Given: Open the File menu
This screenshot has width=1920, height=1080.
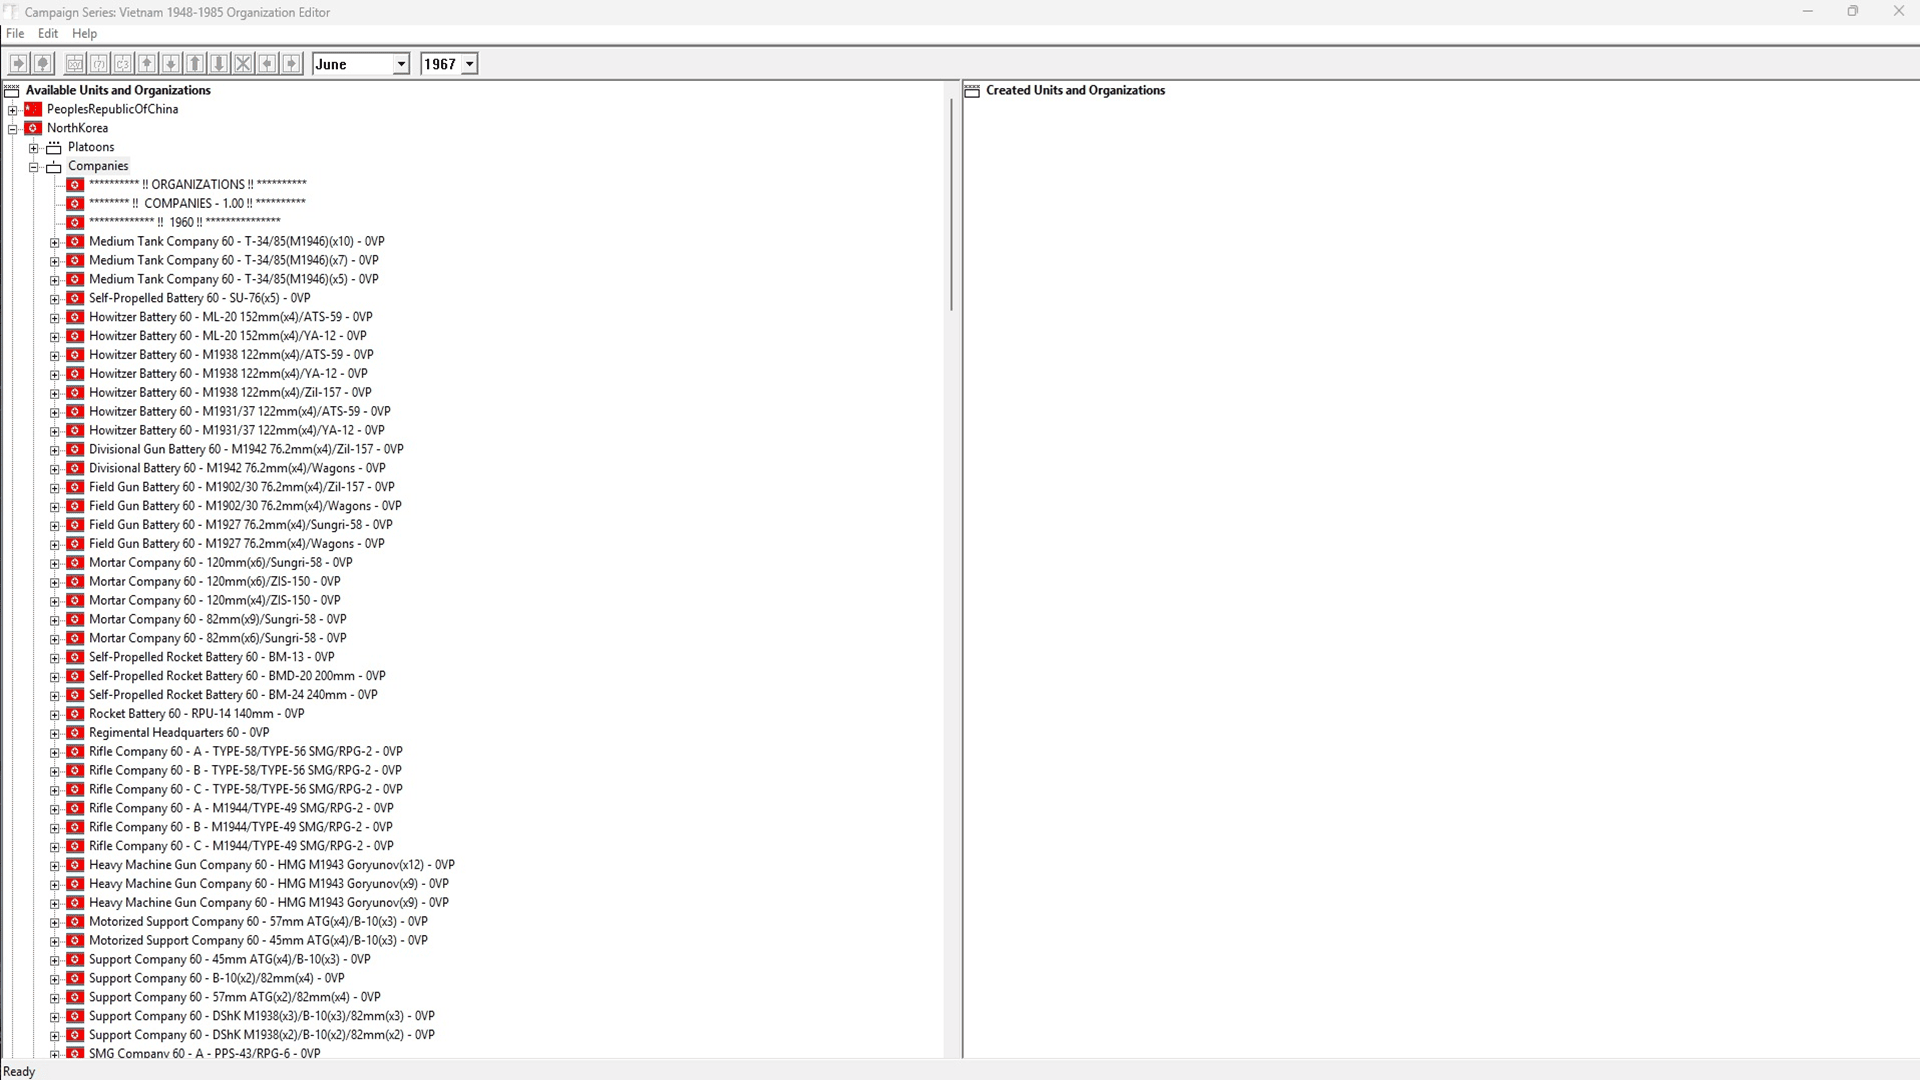Looking at the screenshot, I should (x=15, y=33).
